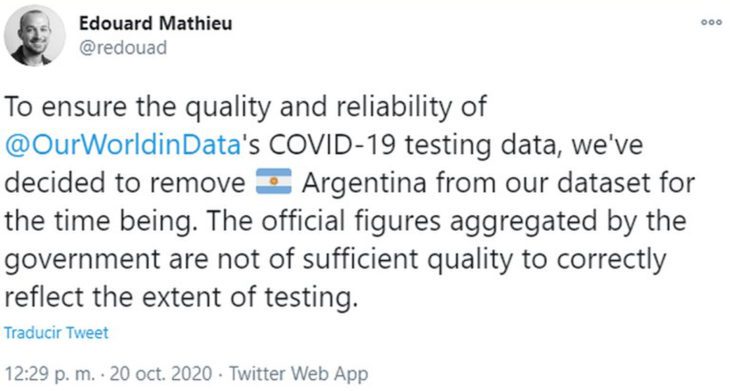Click Edouard Mathieu's profile avatar photo
730x391 pixels.
(35, 35)
